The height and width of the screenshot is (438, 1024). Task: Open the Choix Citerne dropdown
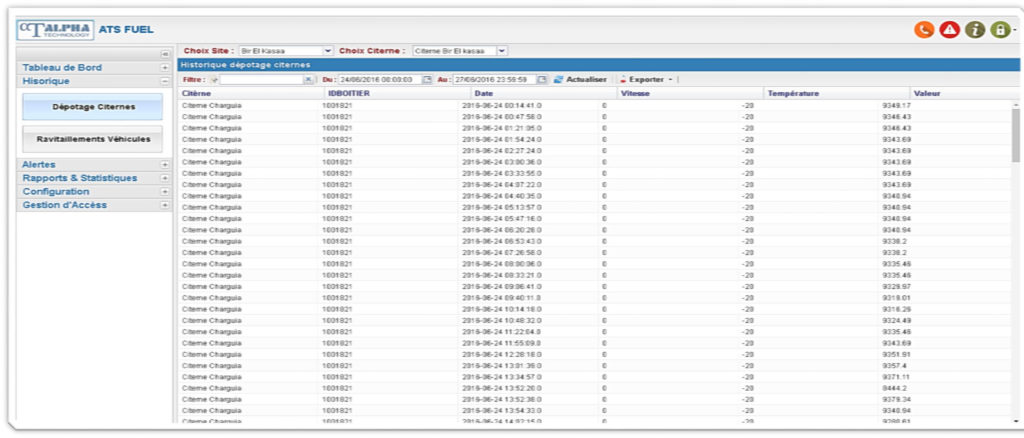click(x=502, y=50)
